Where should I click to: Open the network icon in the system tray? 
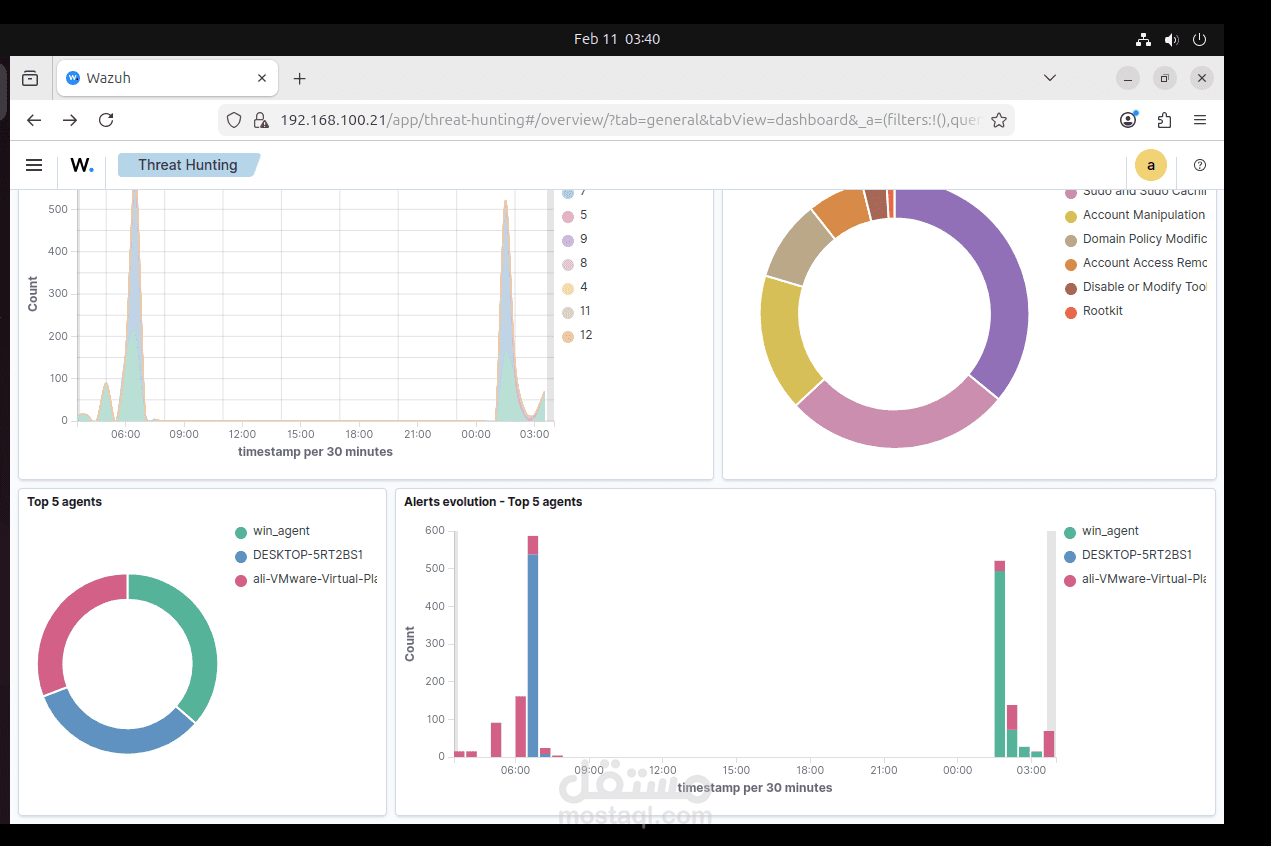[1143, 39]
